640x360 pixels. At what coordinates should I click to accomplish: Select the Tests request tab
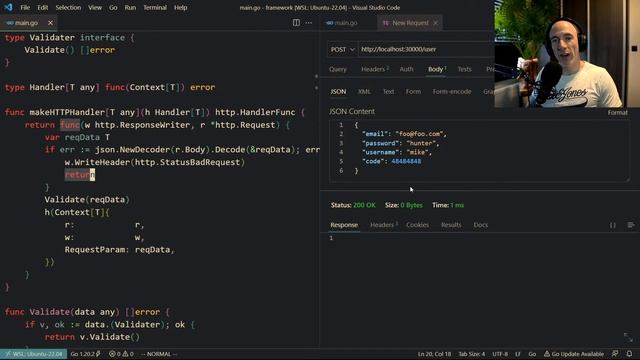[464, 69]
